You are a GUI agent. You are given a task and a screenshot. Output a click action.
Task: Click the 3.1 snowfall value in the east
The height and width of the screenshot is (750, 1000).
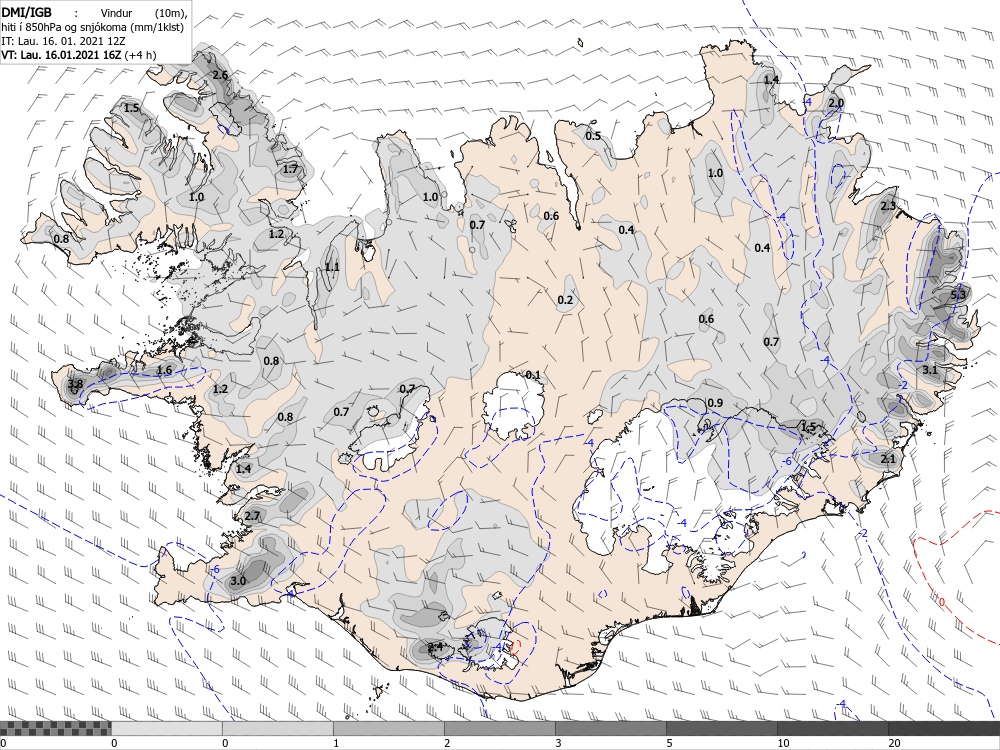click(x=930, y=370)
